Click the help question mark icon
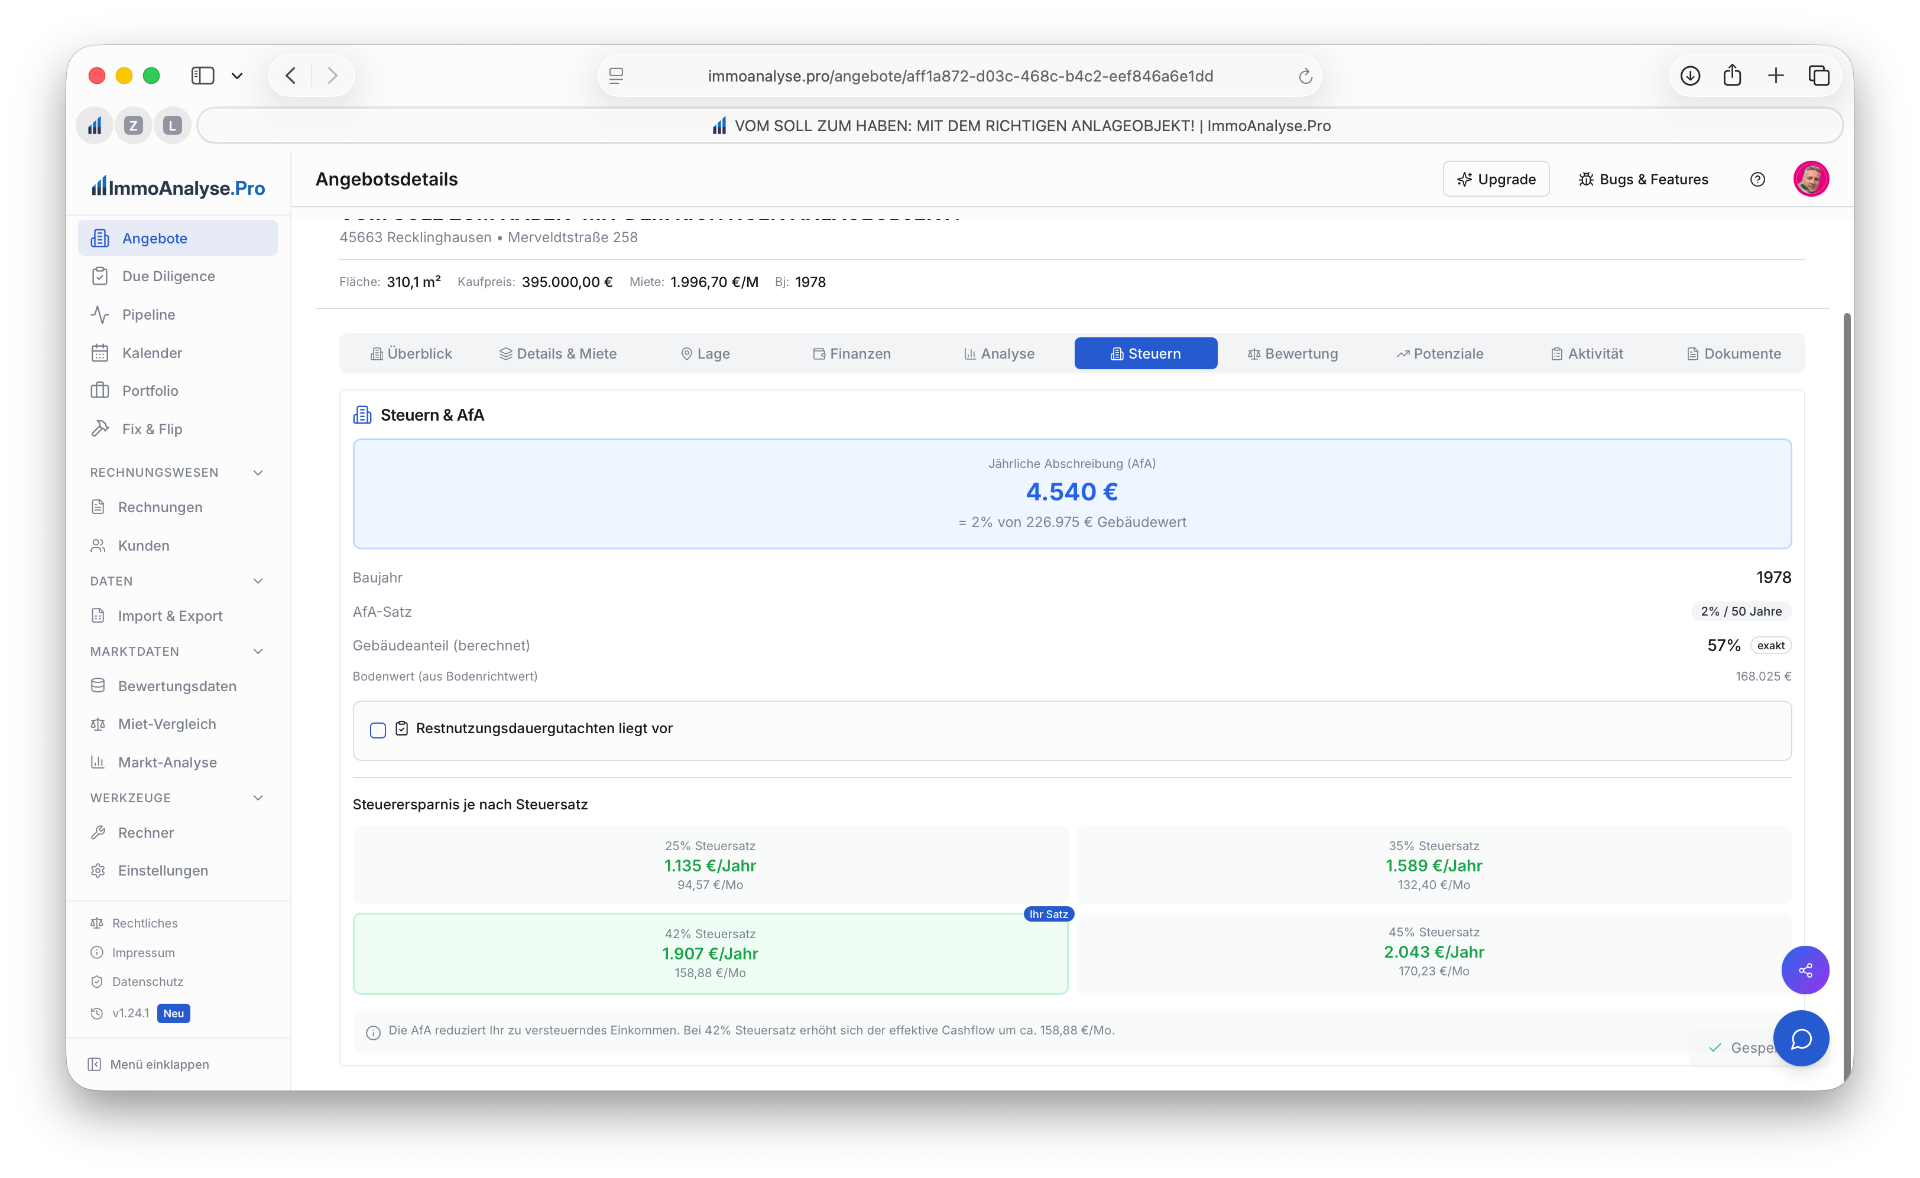The image size is (1920, 1178). 1757,179
